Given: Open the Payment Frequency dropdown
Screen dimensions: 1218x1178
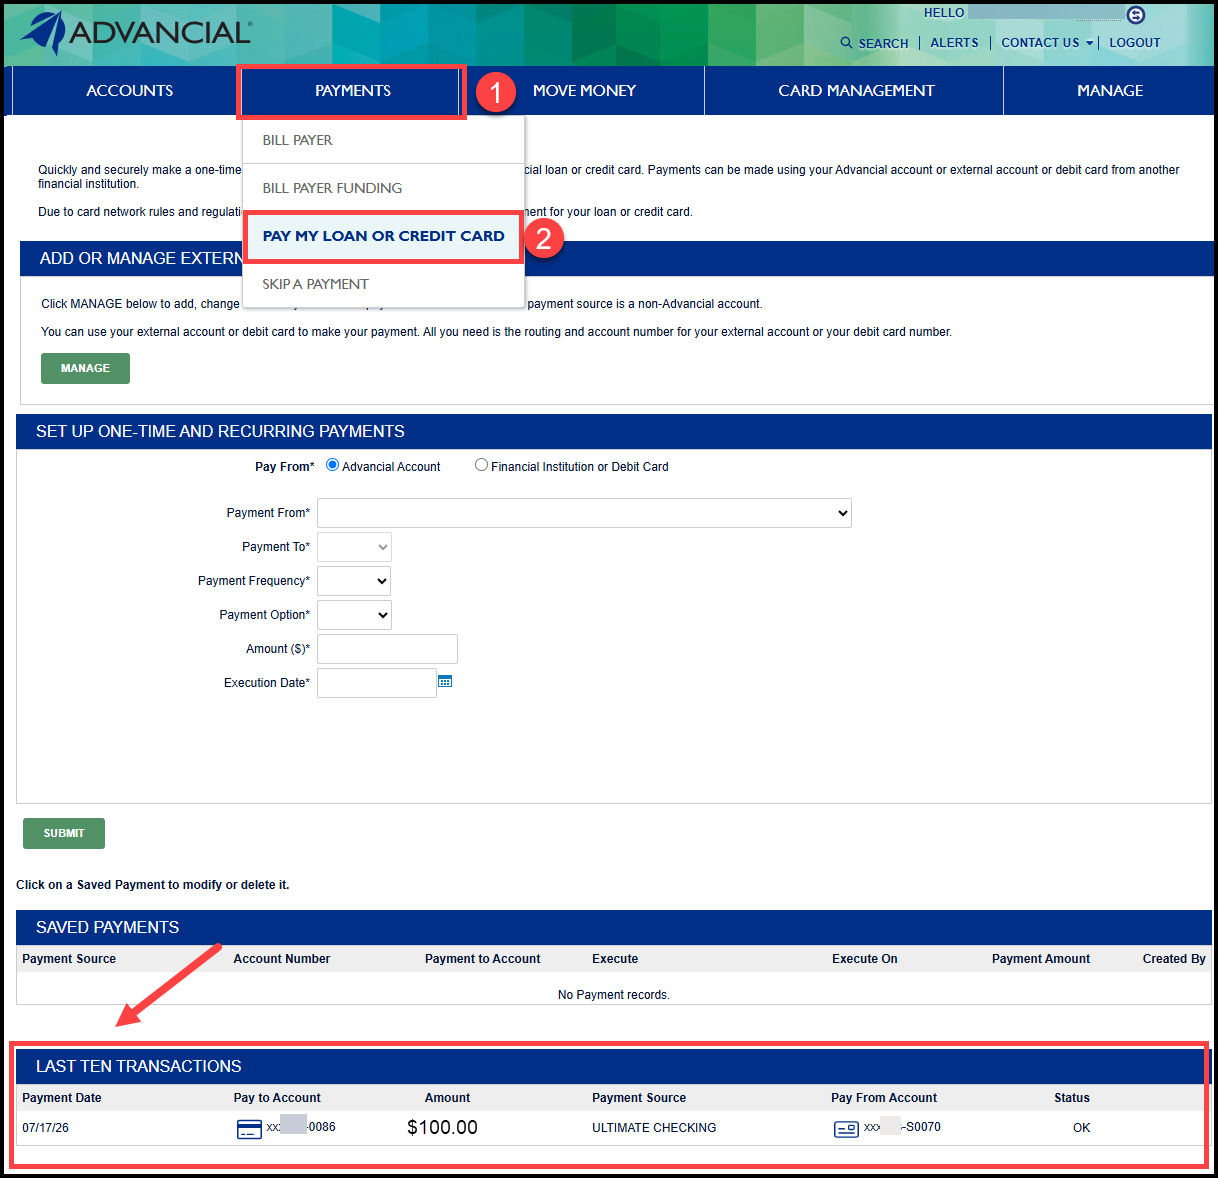Looking at the screenshot, I should coord(354,581).
